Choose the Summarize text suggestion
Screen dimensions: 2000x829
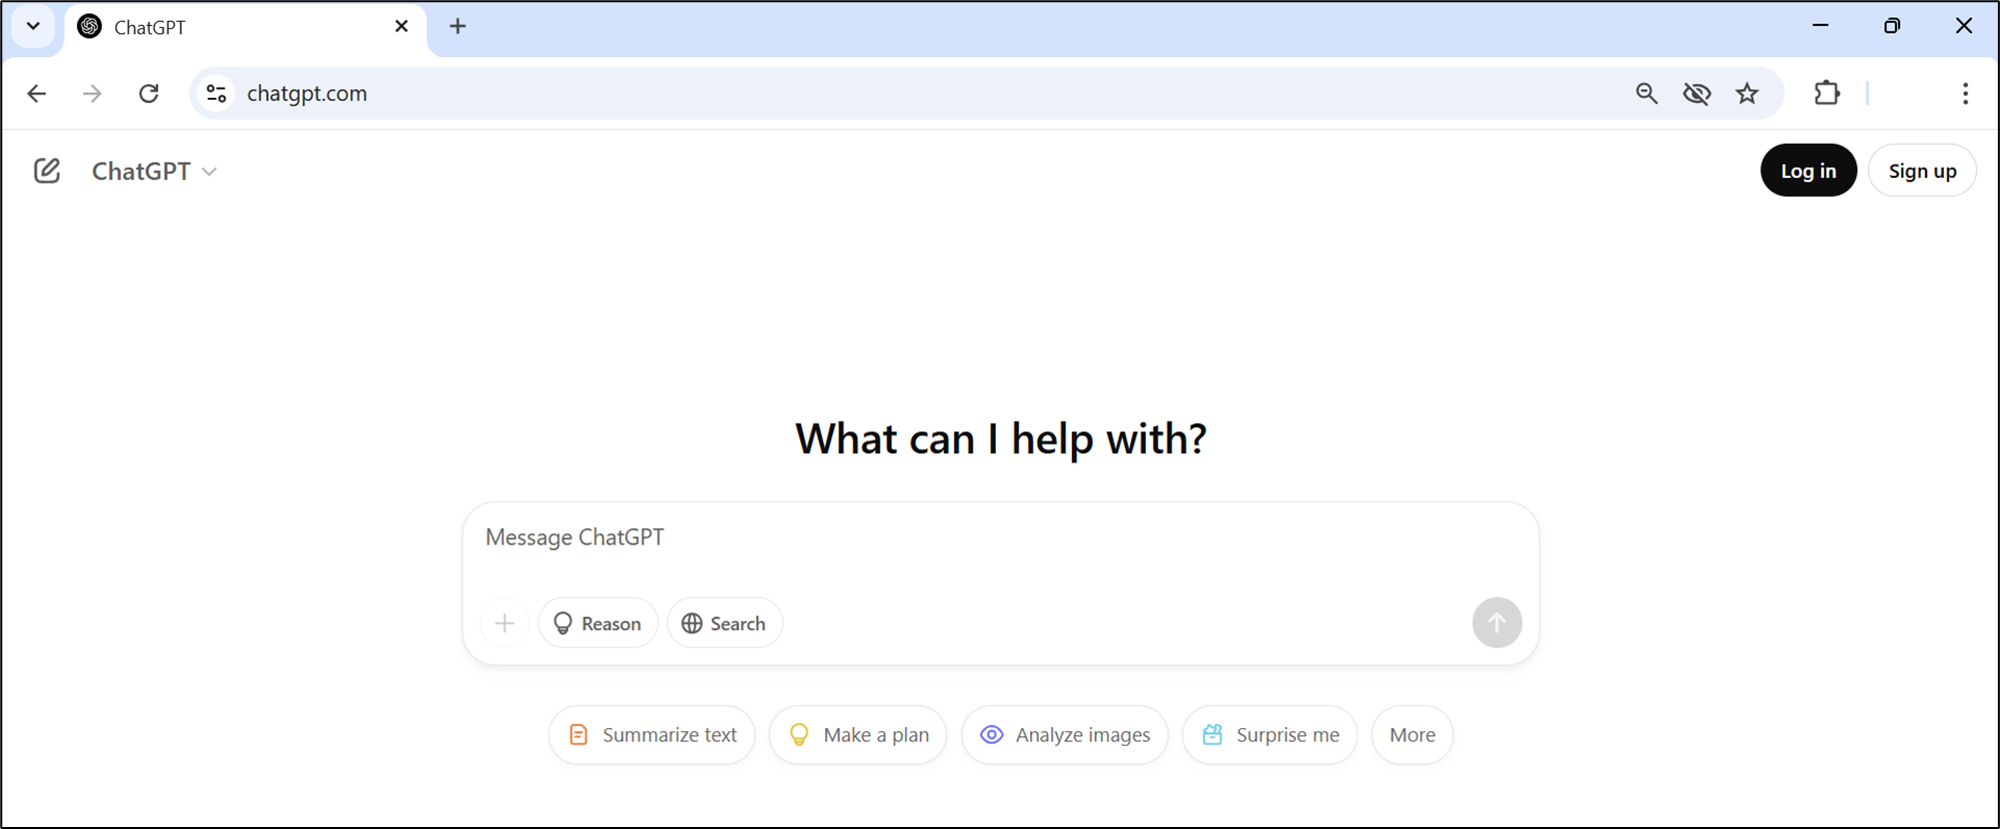(x=652, y=735)
